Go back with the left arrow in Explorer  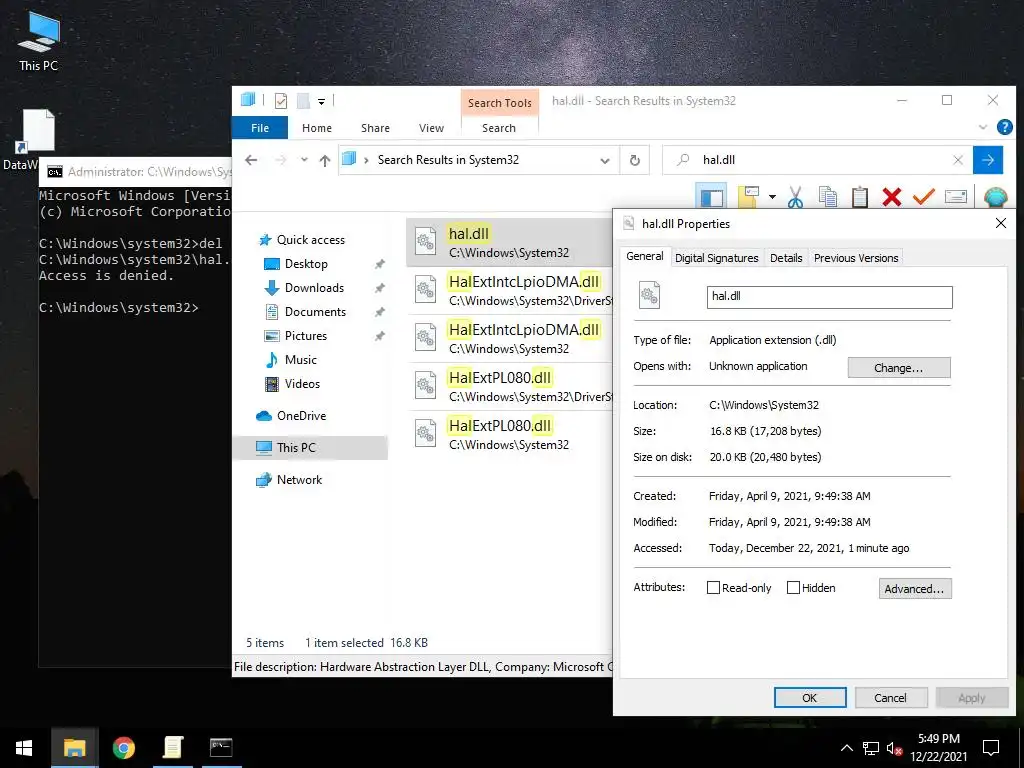(x=251, y=160)
